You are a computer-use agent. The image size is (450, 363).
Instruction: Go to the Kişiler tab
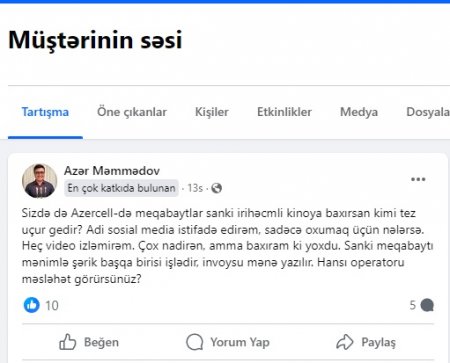point(212,112)
